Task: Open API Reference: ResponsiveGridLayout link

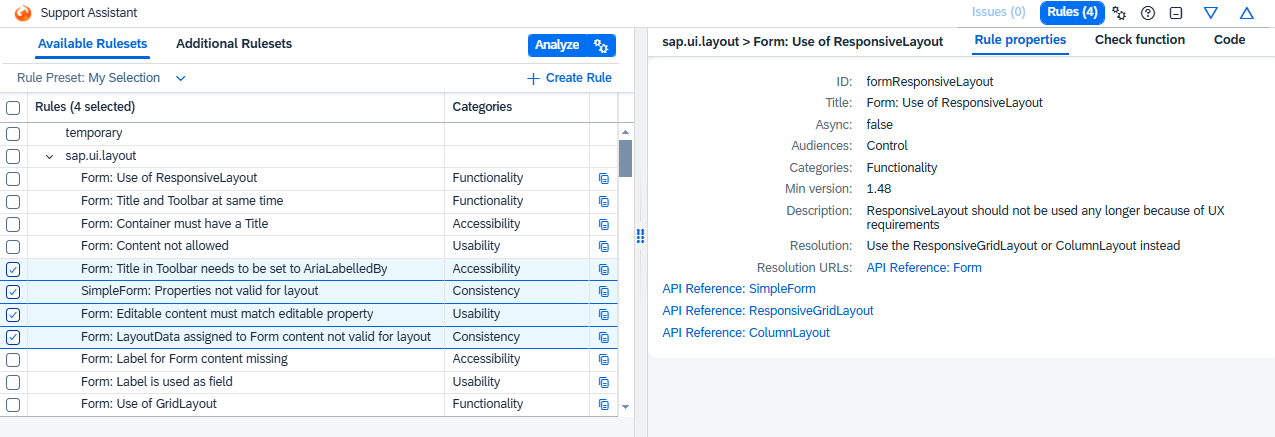Action: pyautogui.click(x=768, y=311)
